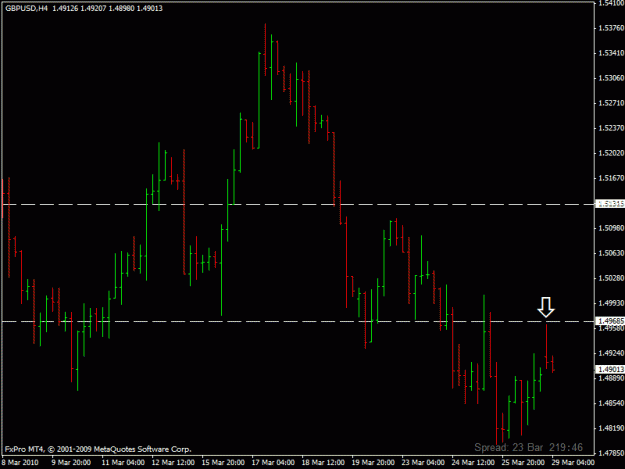625x469 pixels.
Task: Click the 1.52710 price axis label
Action: (x=611, y=103)
